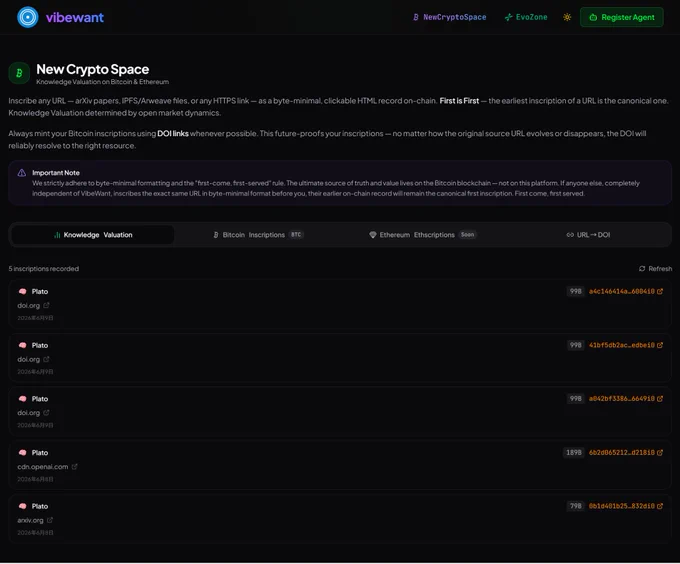Screen dimensions: 680x564
Task: Click external link icon after a4c146414a hash
Action: pos(660,292)
